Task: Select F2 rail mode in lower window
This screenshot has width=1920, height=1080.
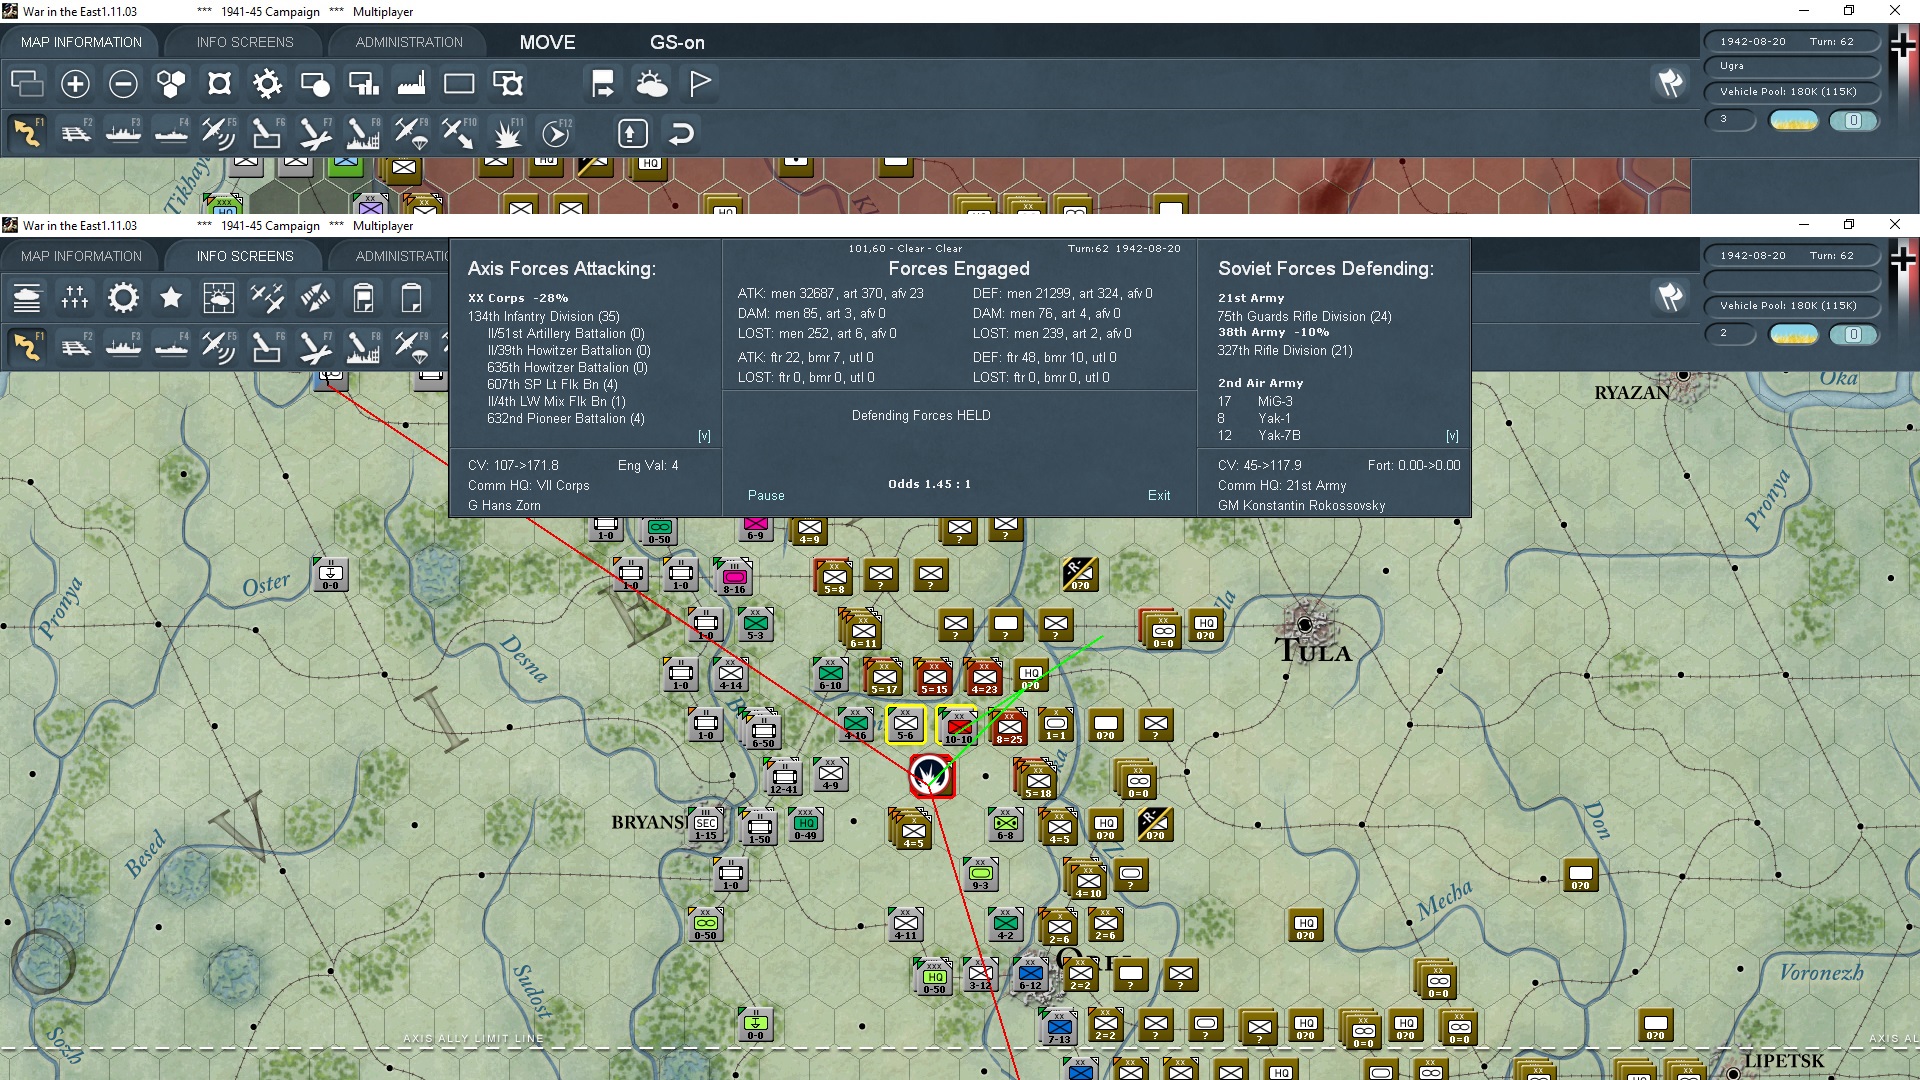Action: [76, 346]
